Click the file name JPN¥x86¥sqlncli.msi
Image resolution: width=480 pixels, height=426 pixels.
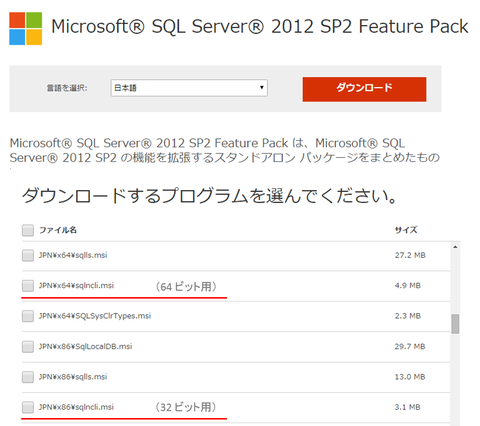tap(76, 407)
